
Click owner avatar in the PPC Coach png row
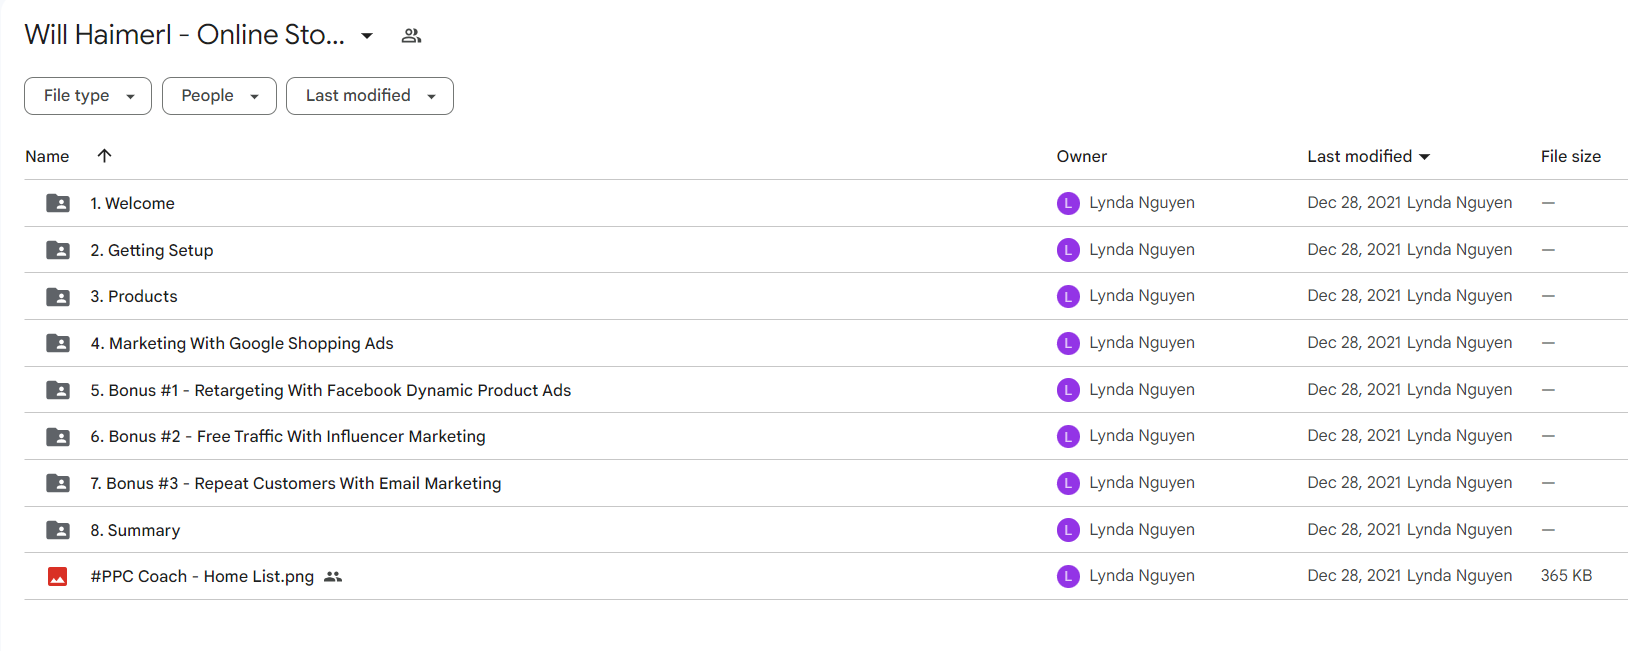pyautogui.click(x=1068, y=576)
